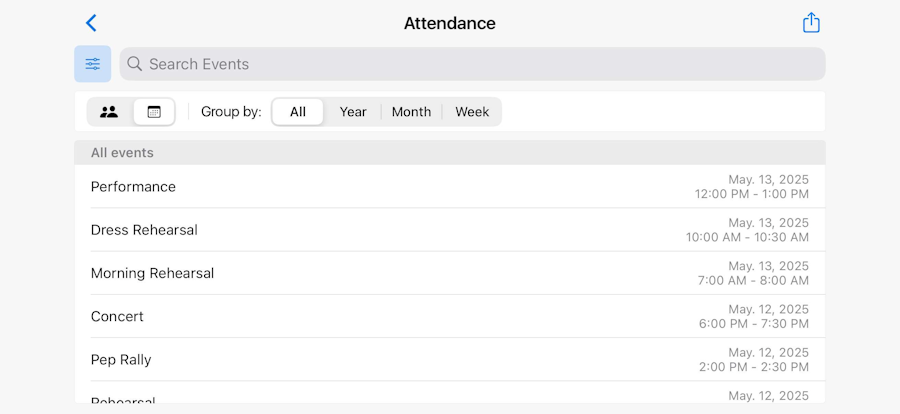Select the Morning Rehearsal event
This screenshot has height=414, width=900.
pos(152,273)
